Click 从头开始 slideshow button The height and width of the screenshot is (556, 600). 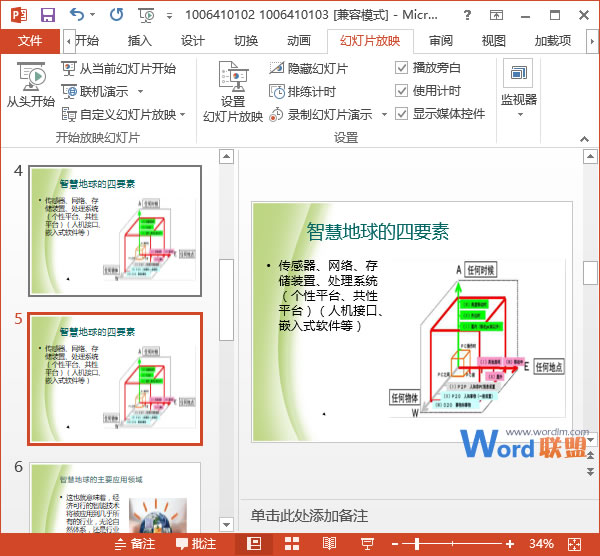coord(31,85)
